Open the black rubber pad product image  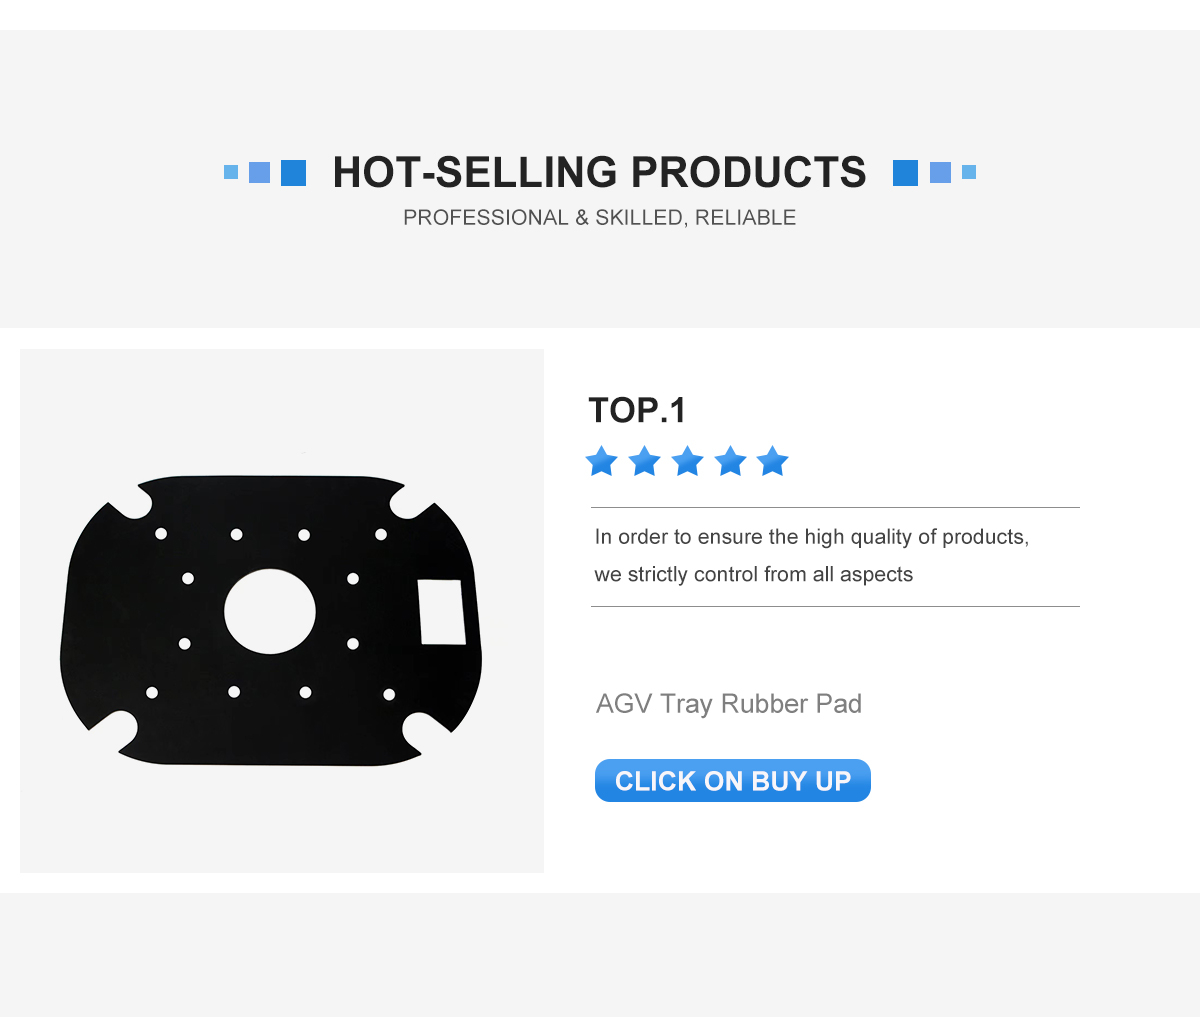[271, 620]
